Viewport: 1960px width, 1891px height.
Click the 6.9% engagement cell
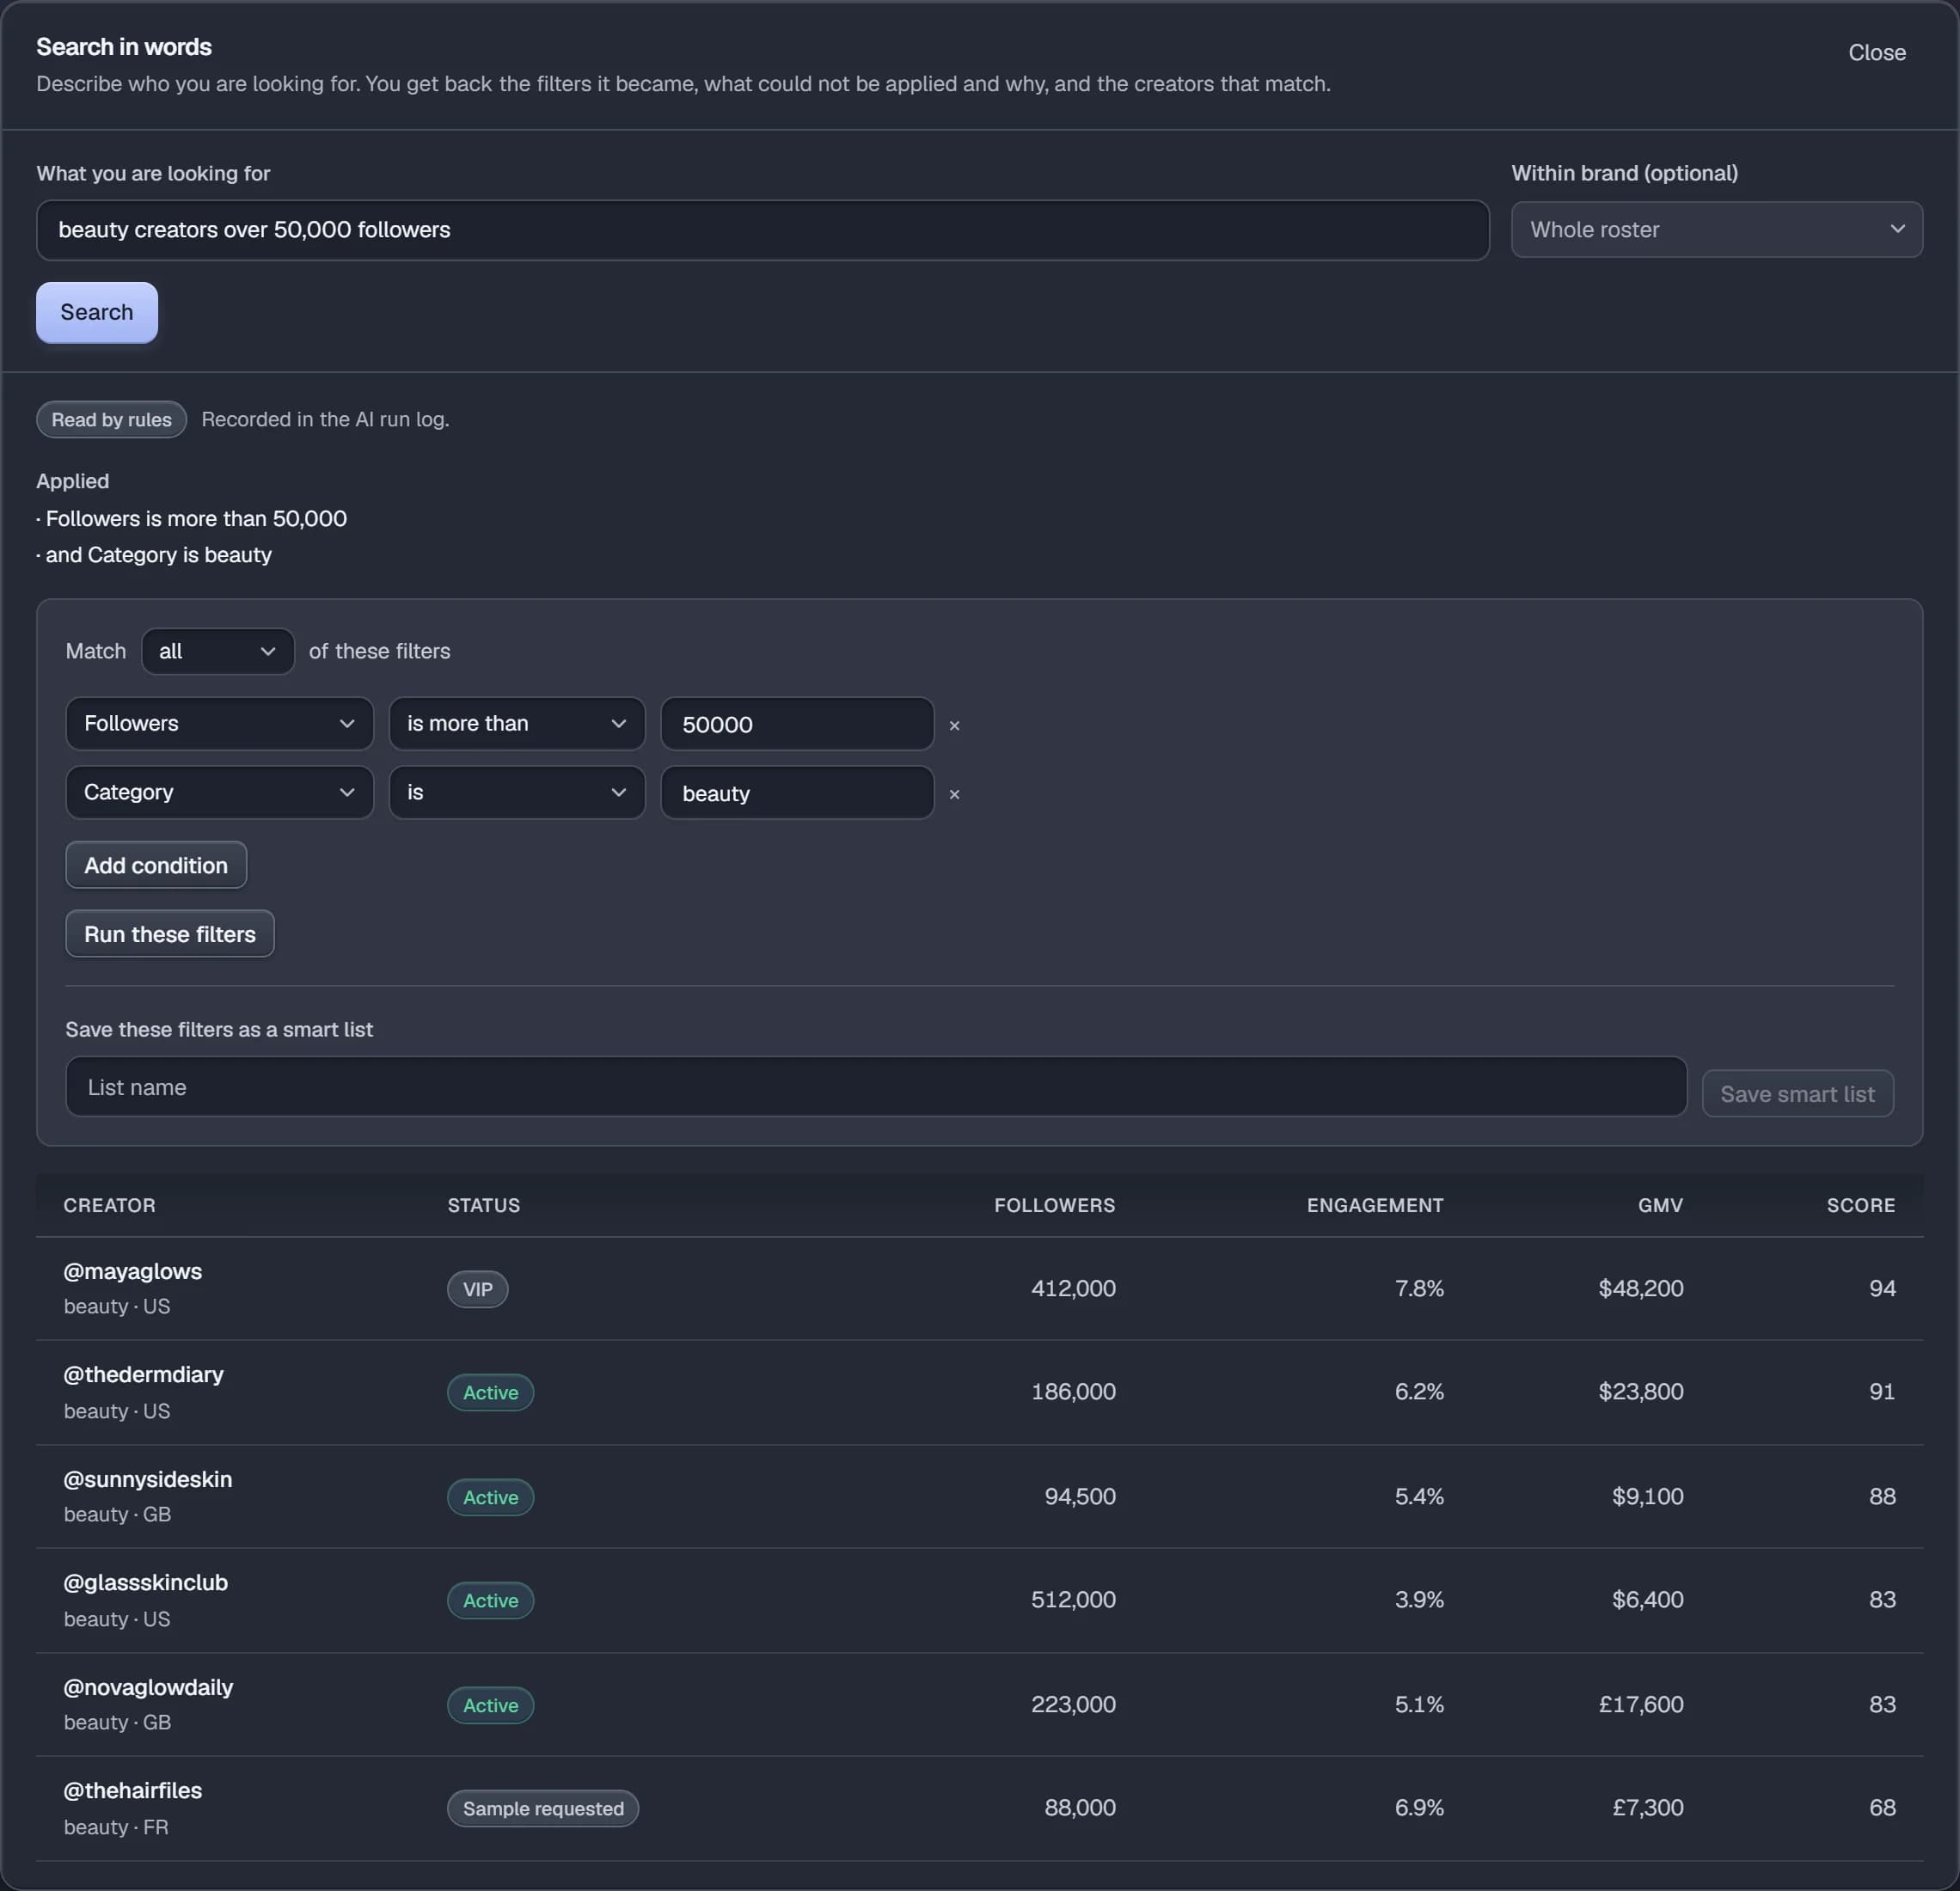tap(1419, 1807)
